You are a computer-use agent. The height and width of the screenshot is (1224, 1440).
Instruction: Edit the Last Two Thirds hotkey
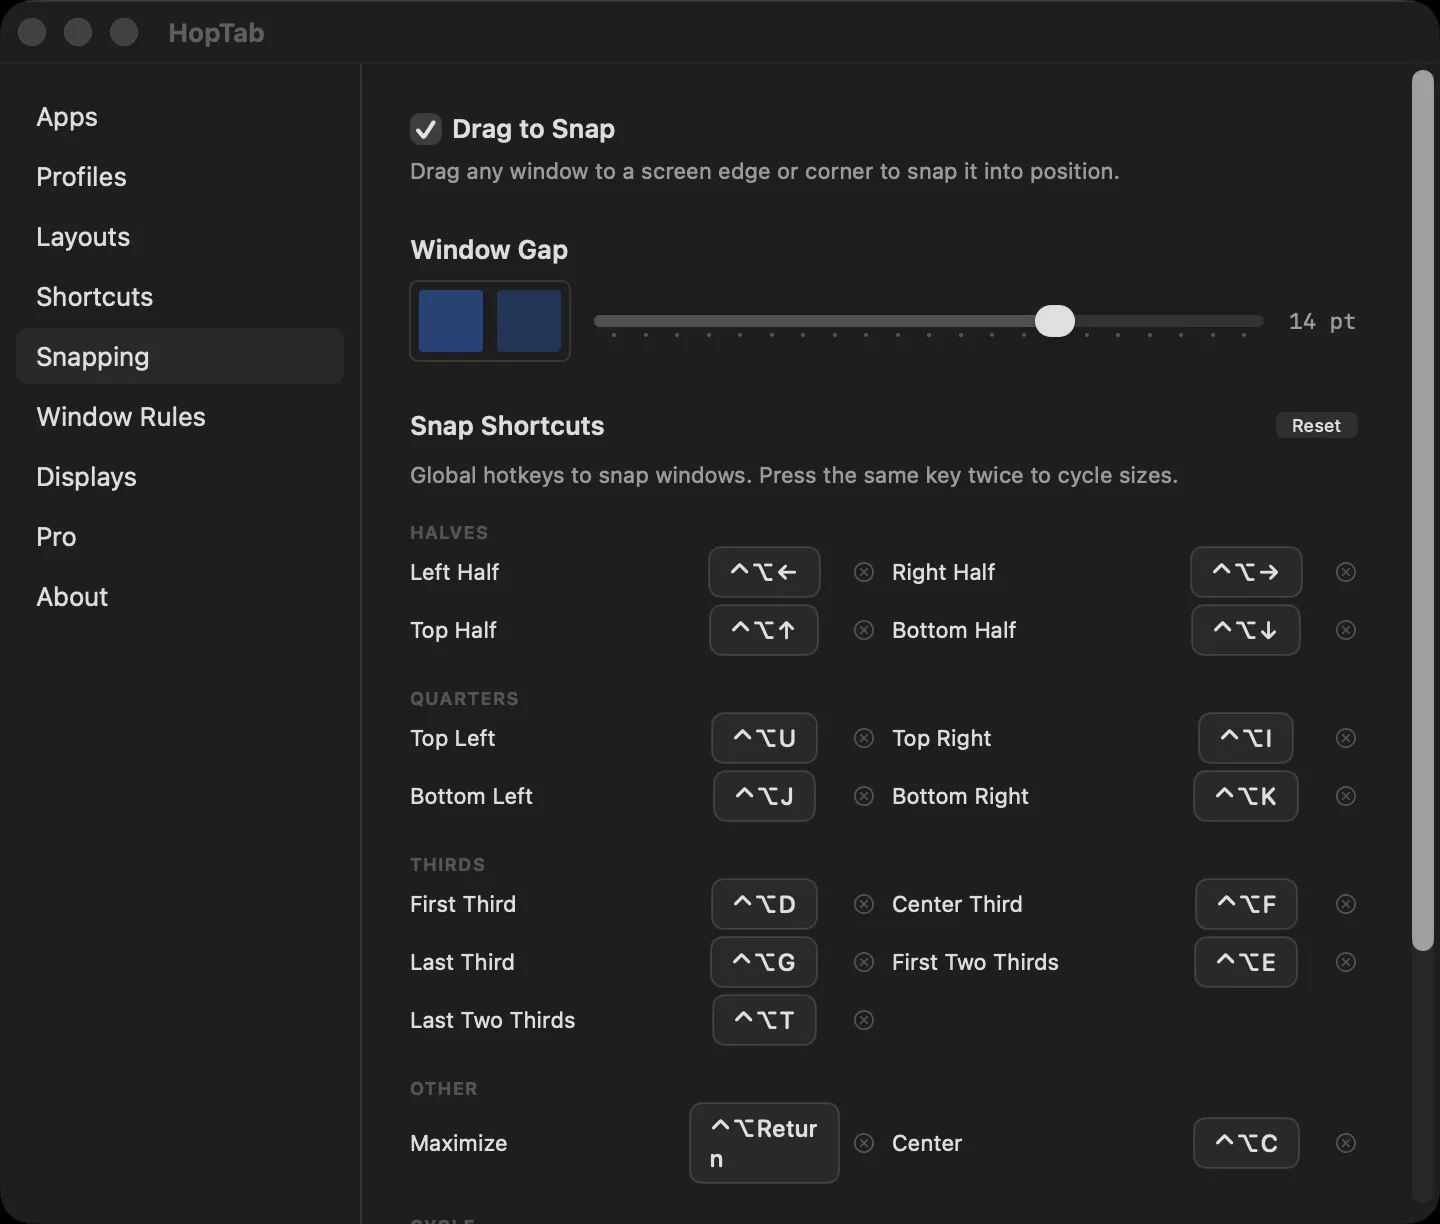pyautogui.click(x=764, y=1020)
